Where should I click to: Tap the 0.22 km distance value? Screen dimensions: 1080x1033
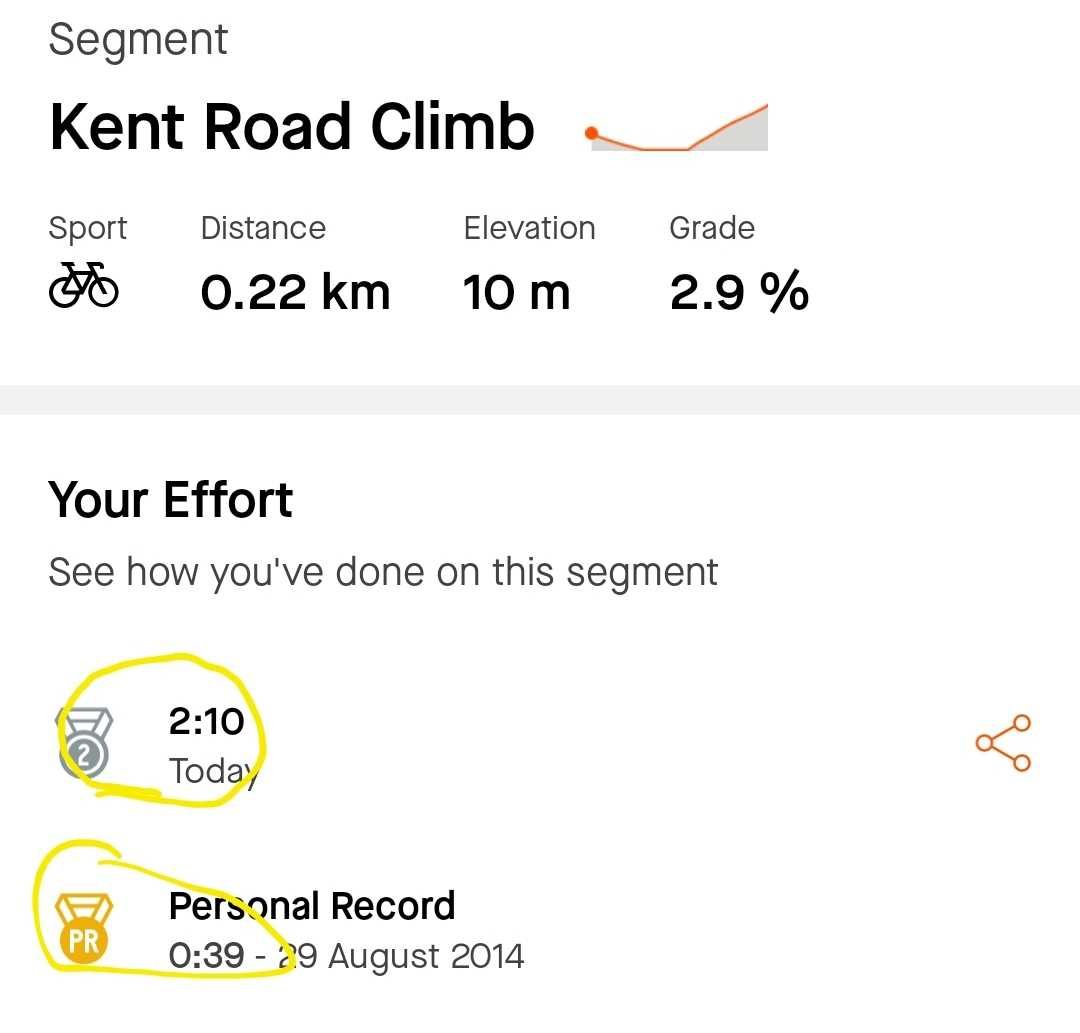pos(295,292)
